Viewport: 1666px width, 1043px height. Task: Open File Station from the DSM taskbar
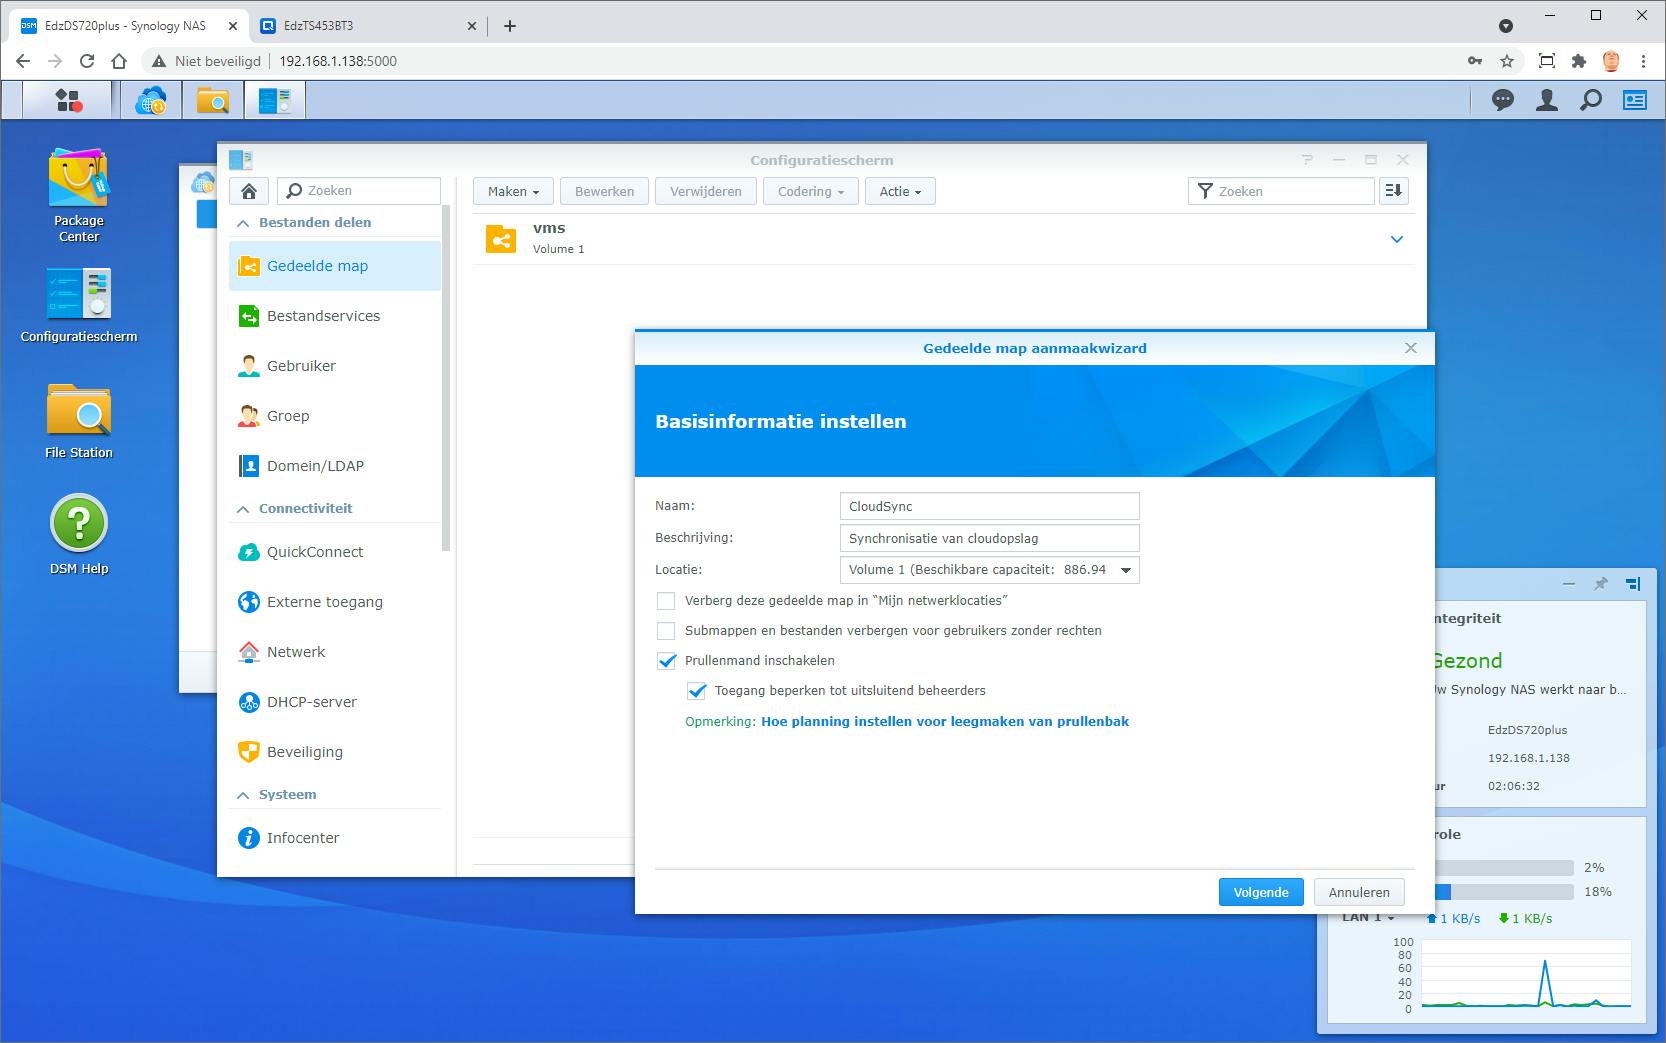click(x=213, y=100)
